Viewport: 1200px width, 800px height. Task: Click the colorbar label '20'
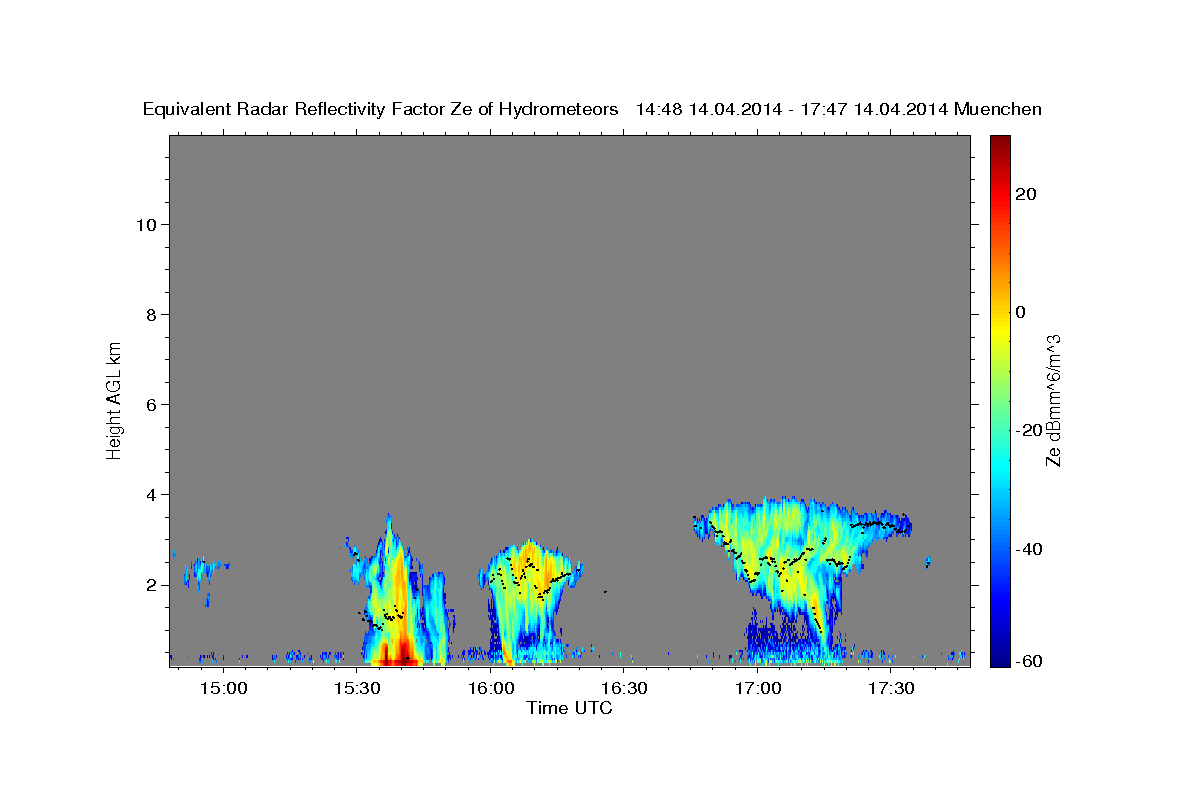(x=1025, y=194)
